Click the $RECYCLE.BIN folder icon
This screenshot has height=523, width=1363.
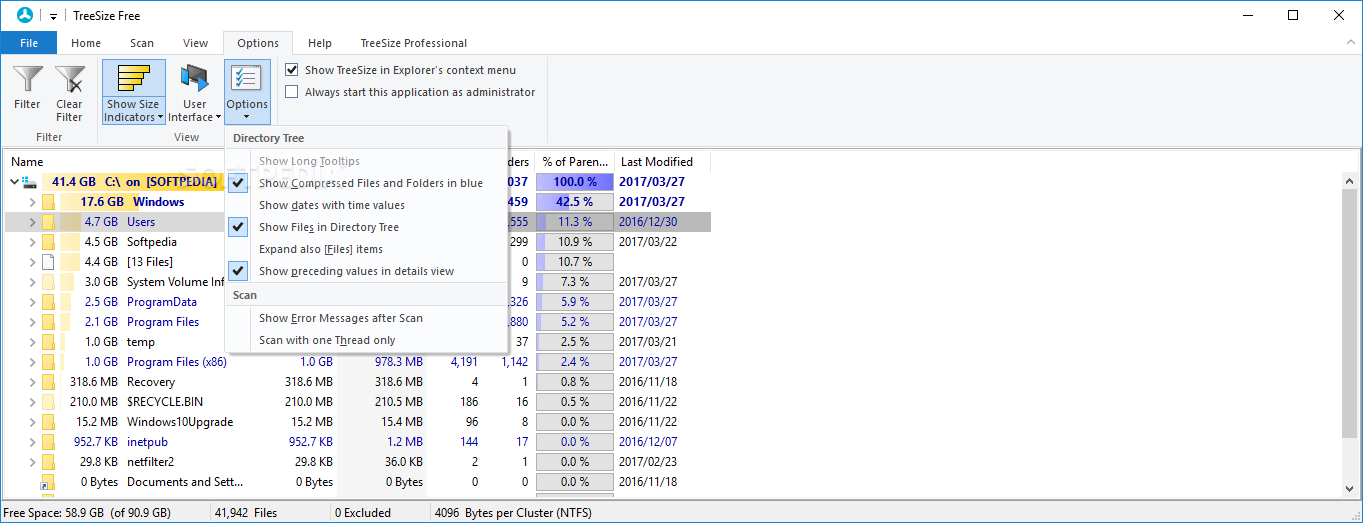tap(47, 402)
